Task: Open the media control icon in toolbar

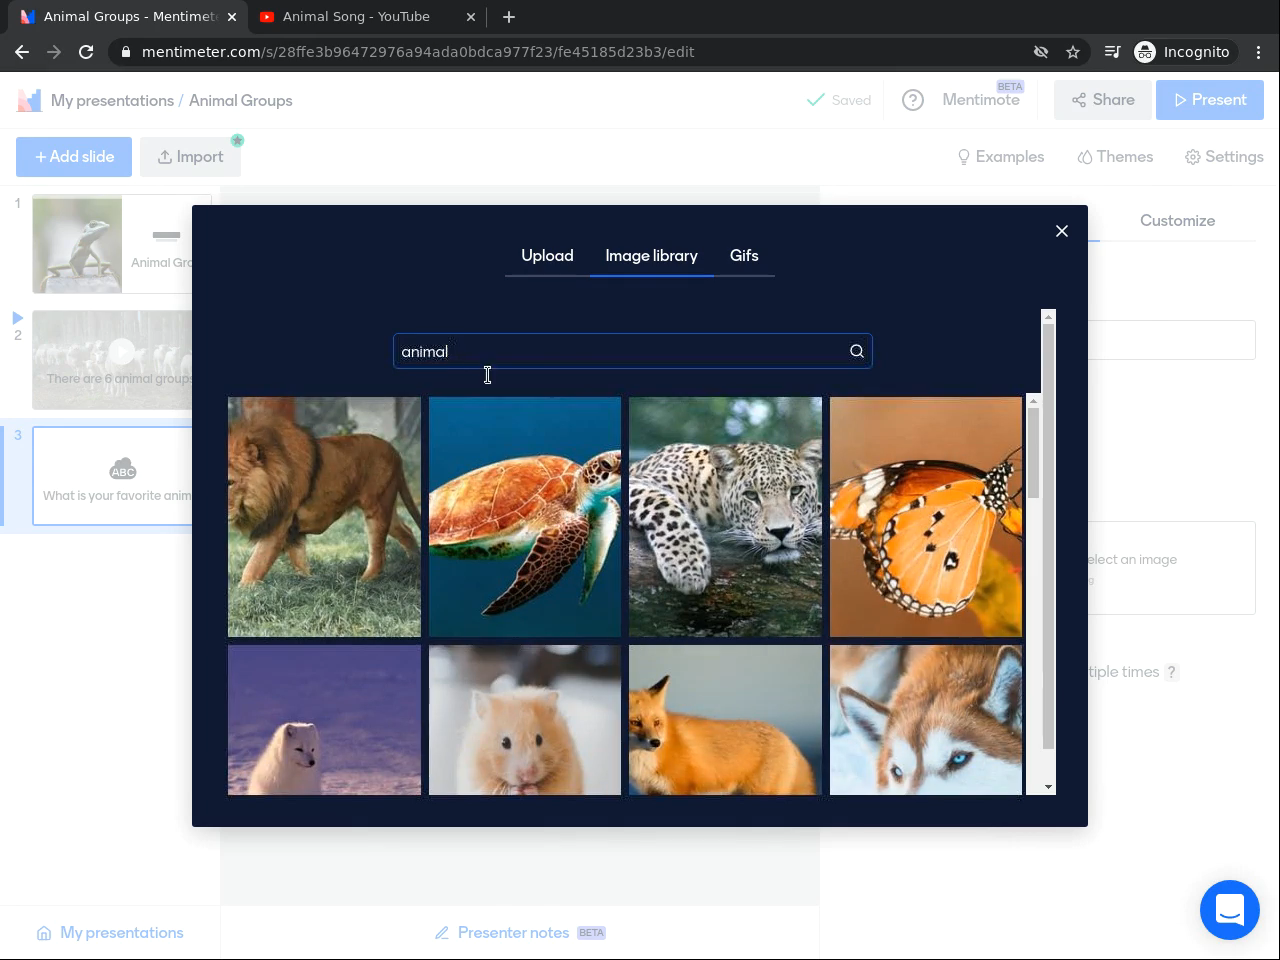Action: pos(1112,52)
